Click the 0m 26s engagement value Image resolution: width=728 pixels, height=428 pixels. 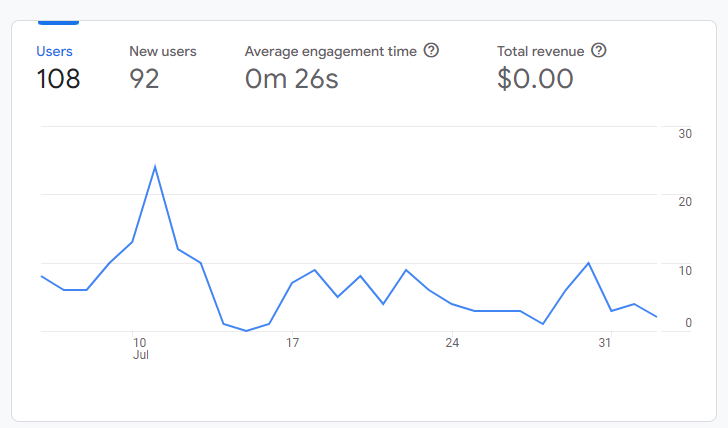pyautogui.click(x=292, y=78)
